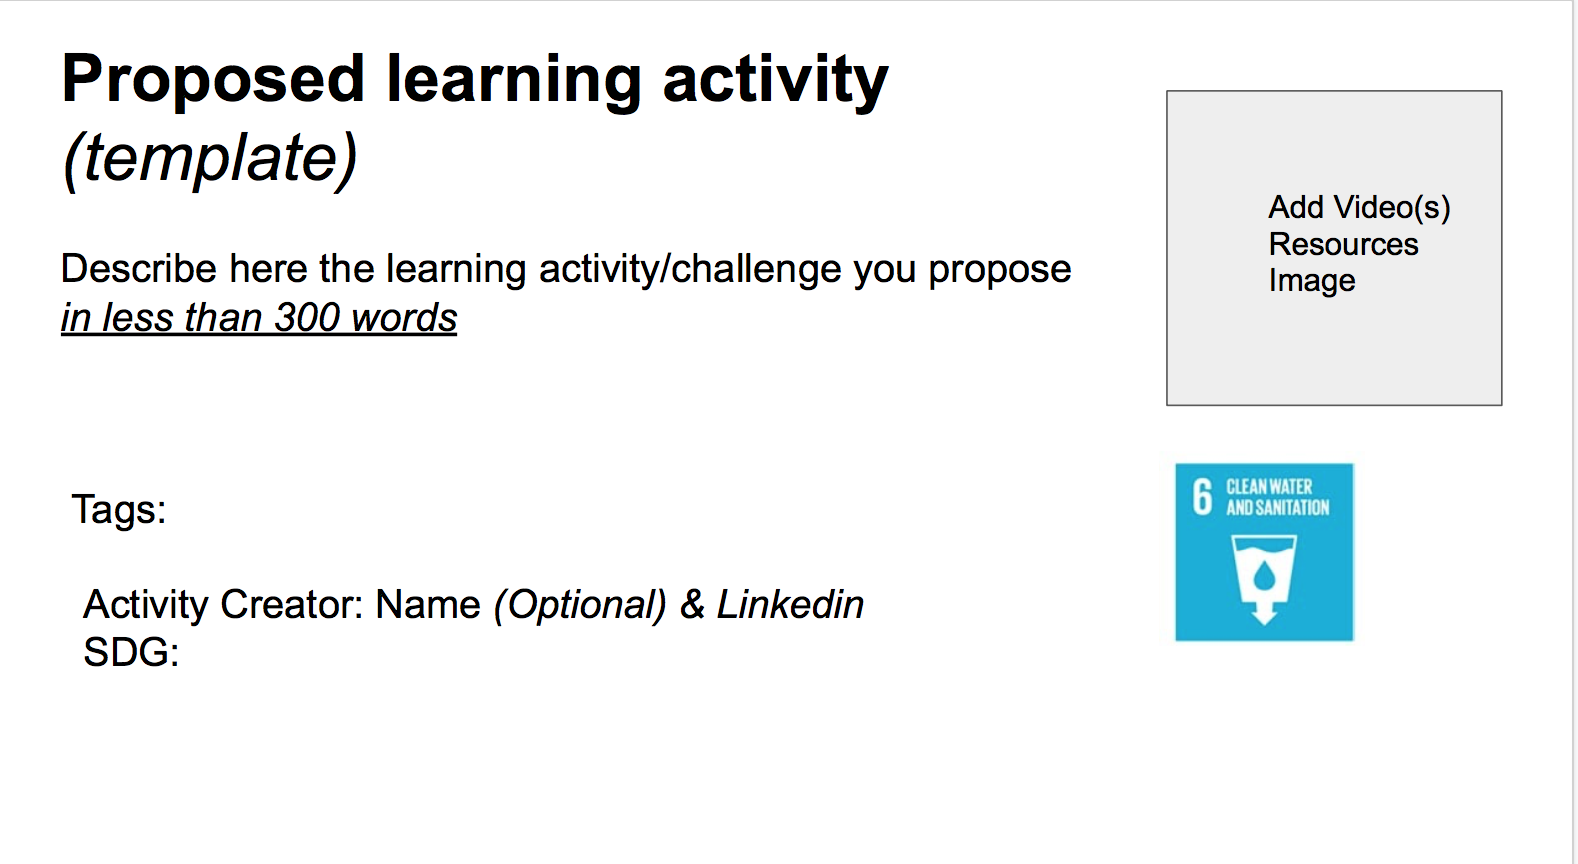
Task: Click the number 6 on SDG tile
Action: 1202,497
